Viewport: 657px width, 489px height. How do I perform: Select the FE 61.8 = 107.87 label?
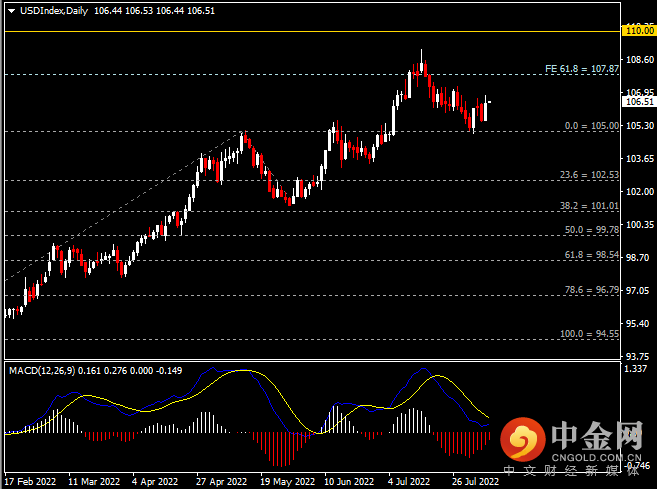582,69
